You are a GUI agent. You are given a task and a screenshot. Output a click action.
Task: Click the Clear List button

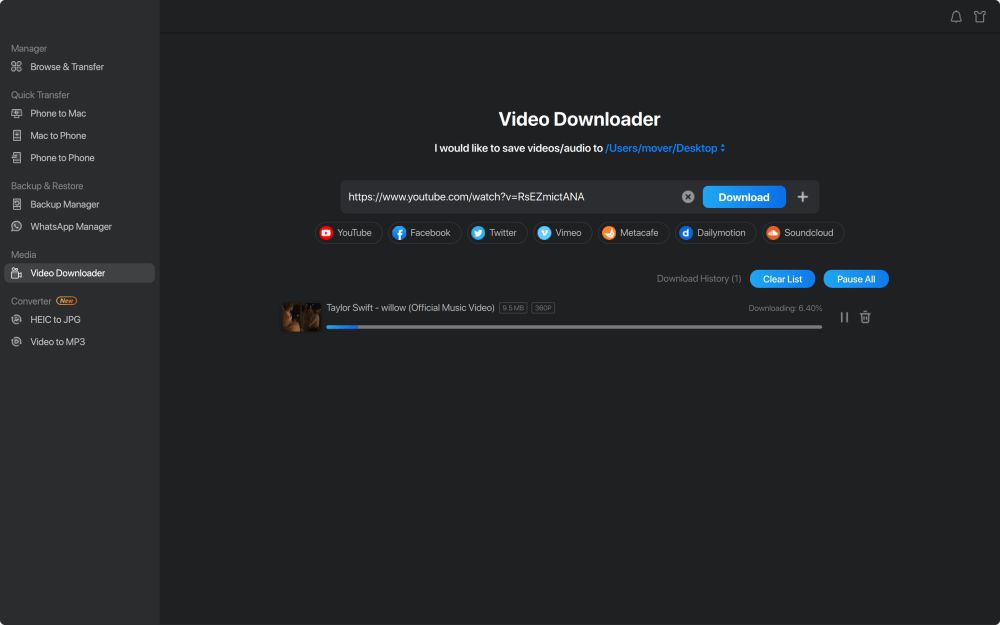point(782,279)
